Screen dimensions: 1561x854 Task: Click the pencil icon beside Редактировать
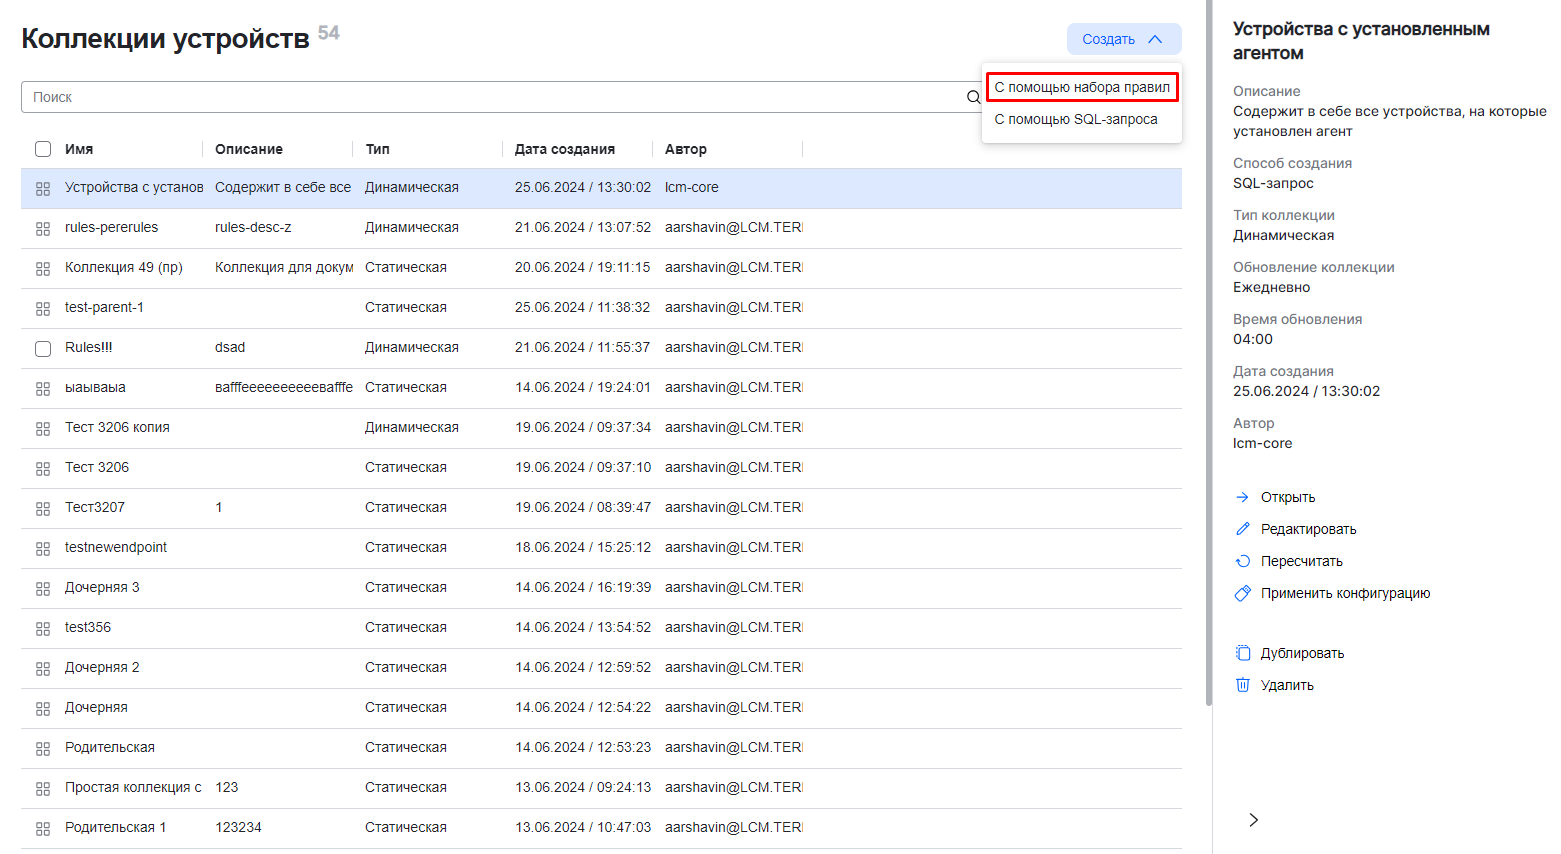point(1242,529)
